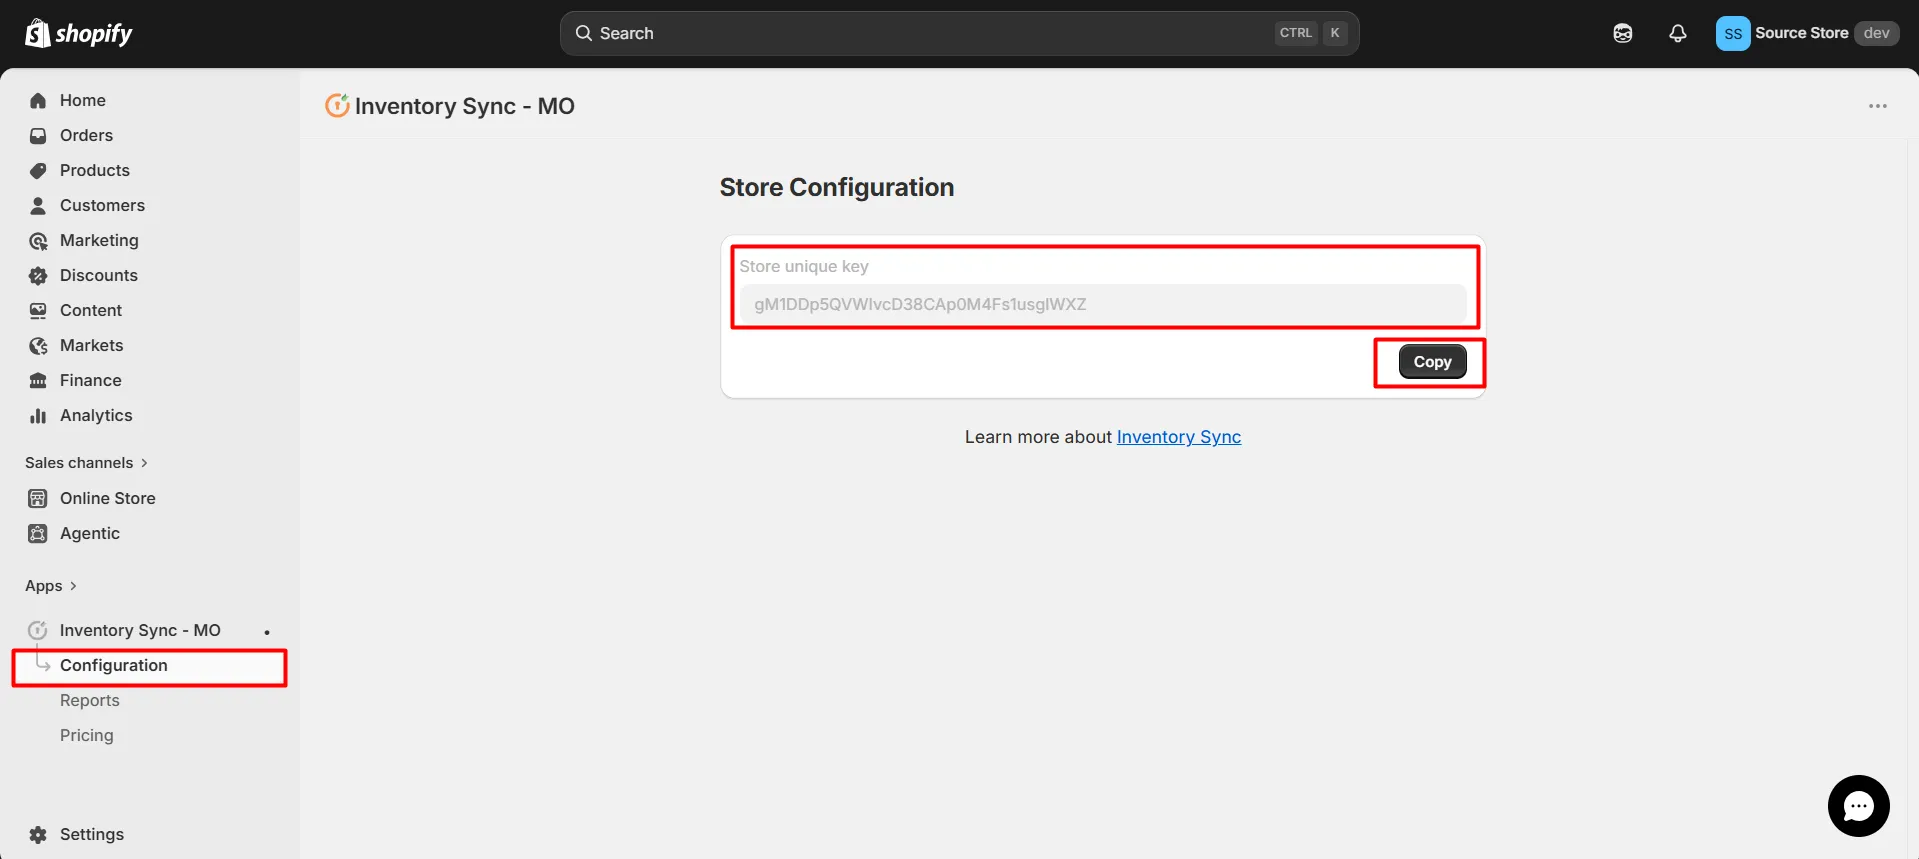This screenshot has width=1919, height=859.
Task: Open the Source Store account menu
Action: click(x=1807, y=33)
